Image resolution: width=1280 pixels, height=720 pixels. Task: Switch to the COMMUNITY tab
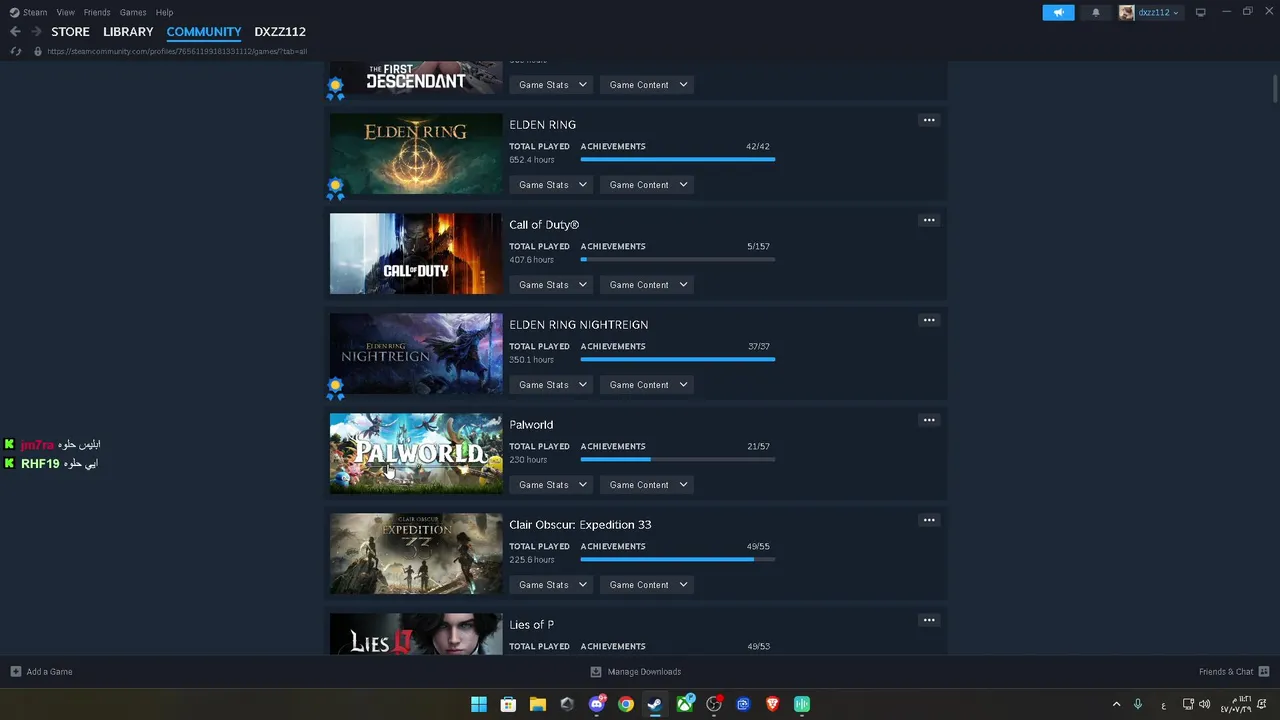pos(204,32)
